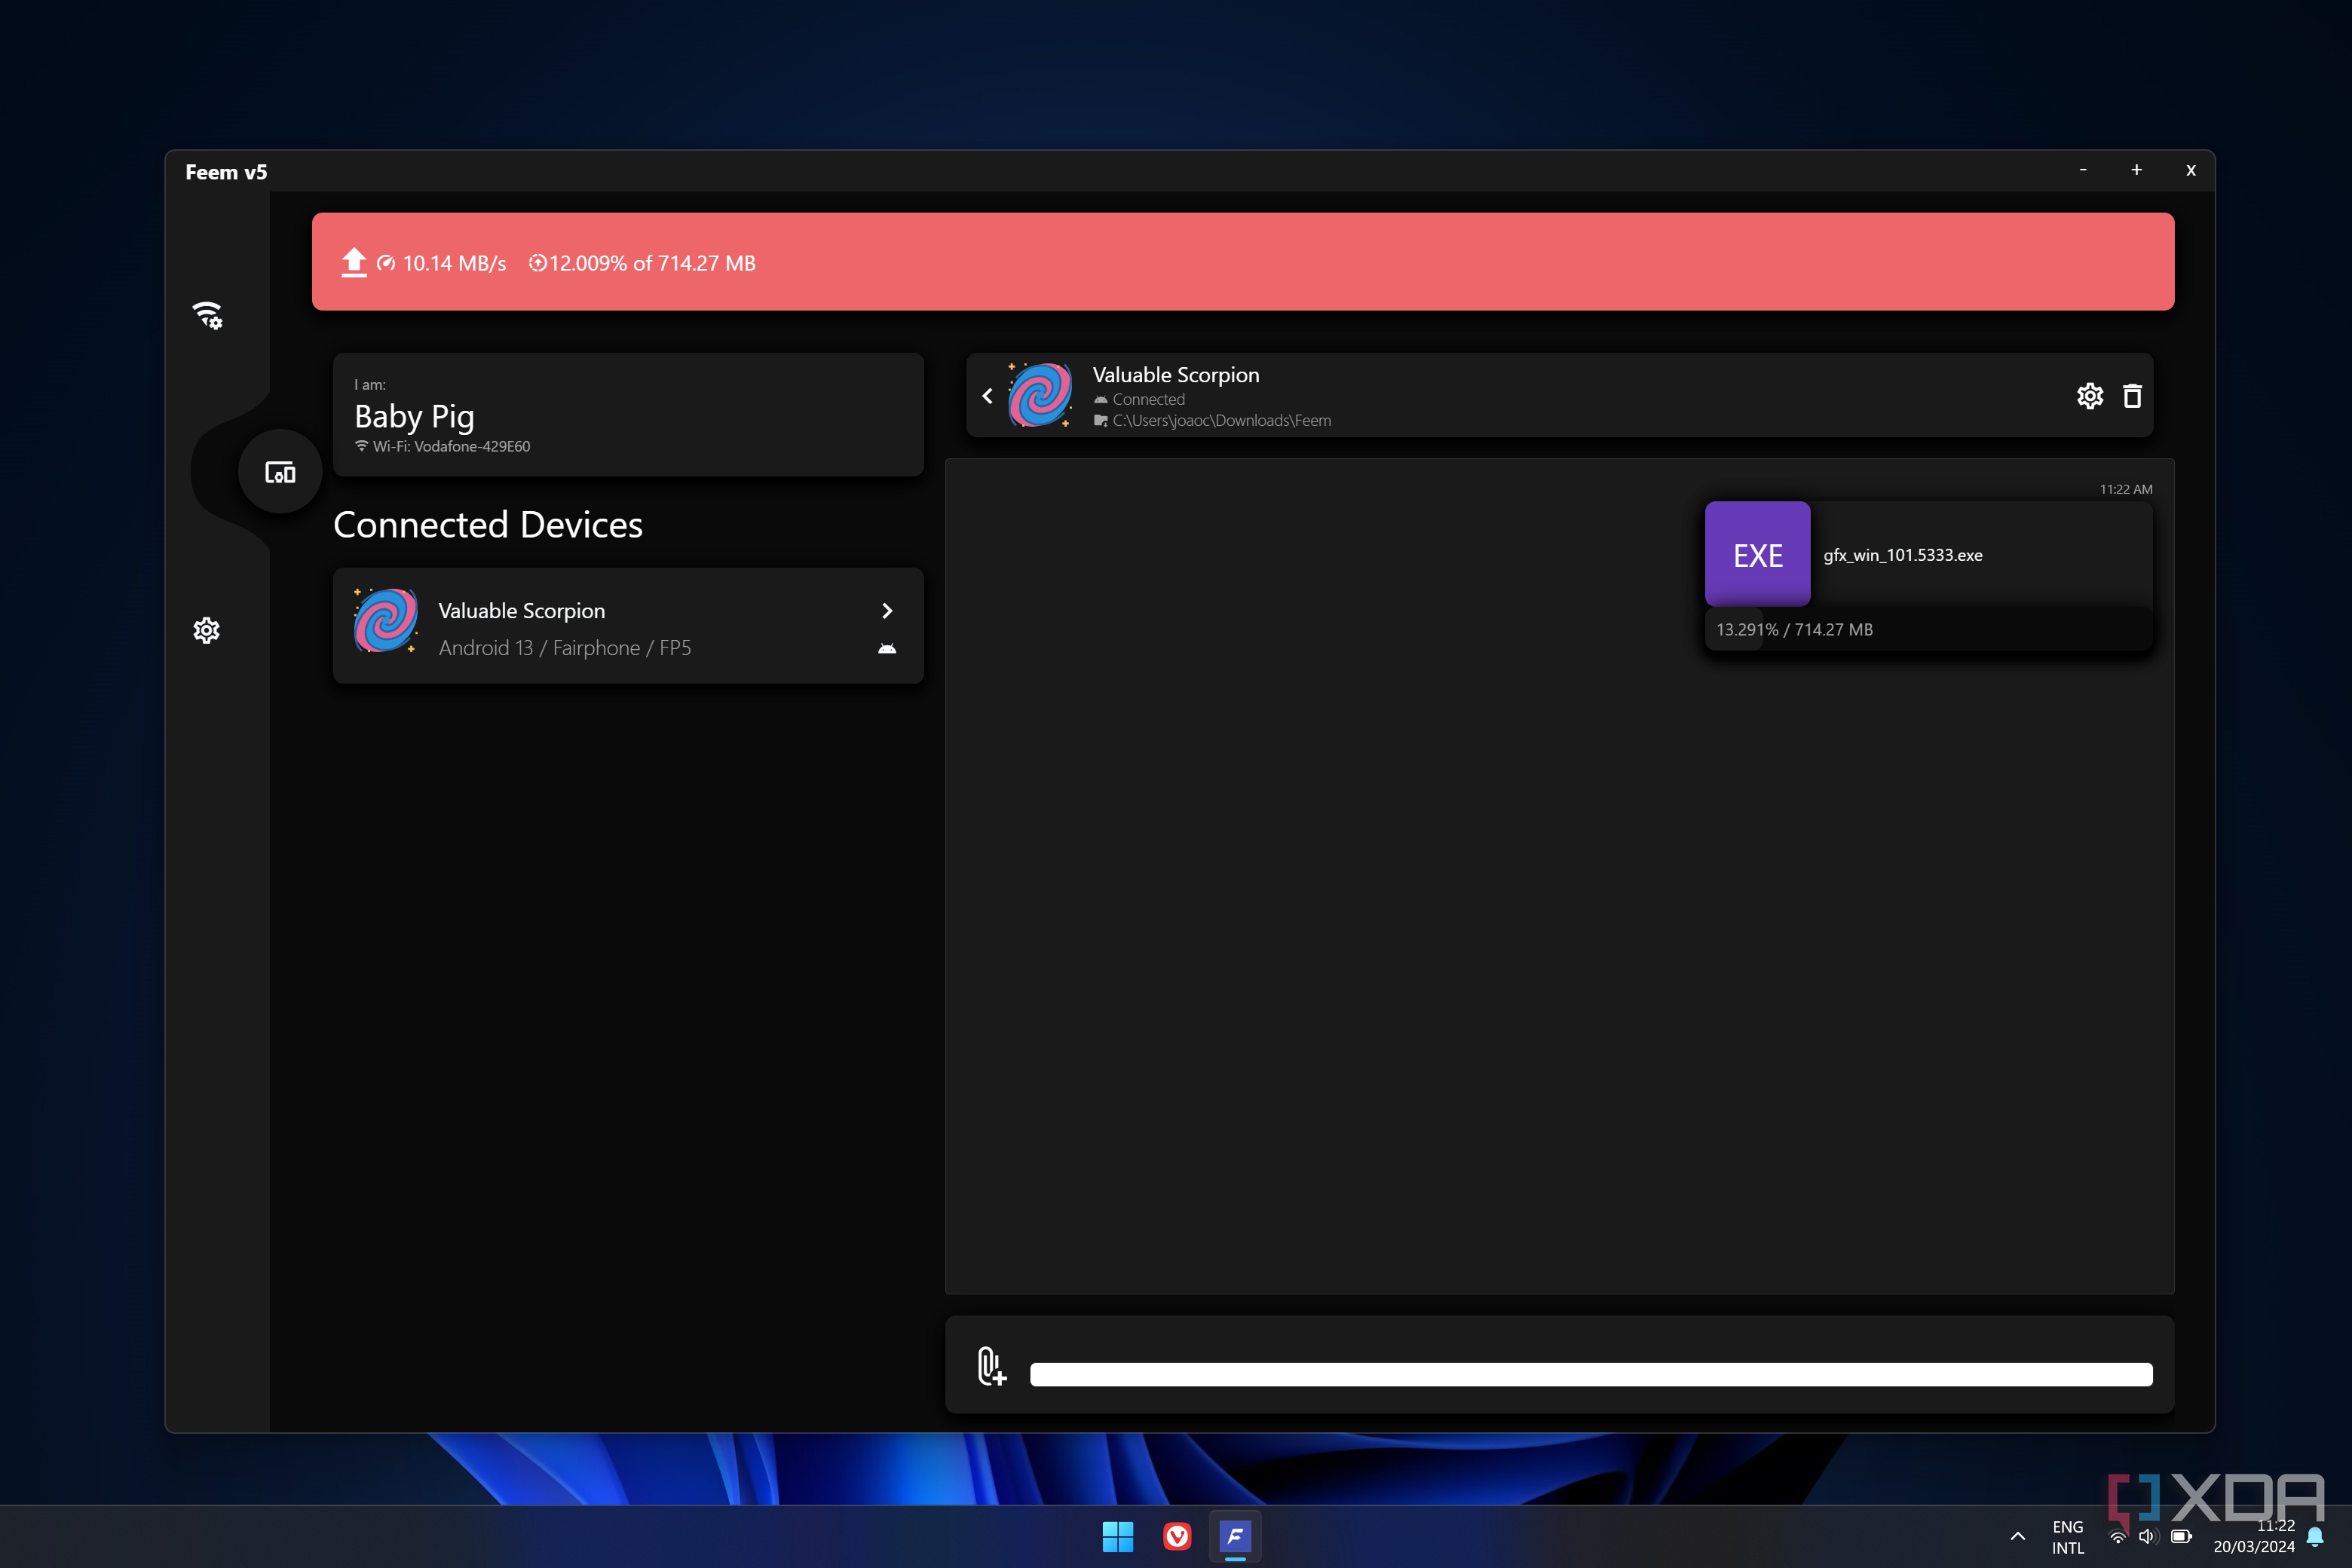Click the upload arrow icon in red banner
2352x1568 pixels.
tap(354, 262)
